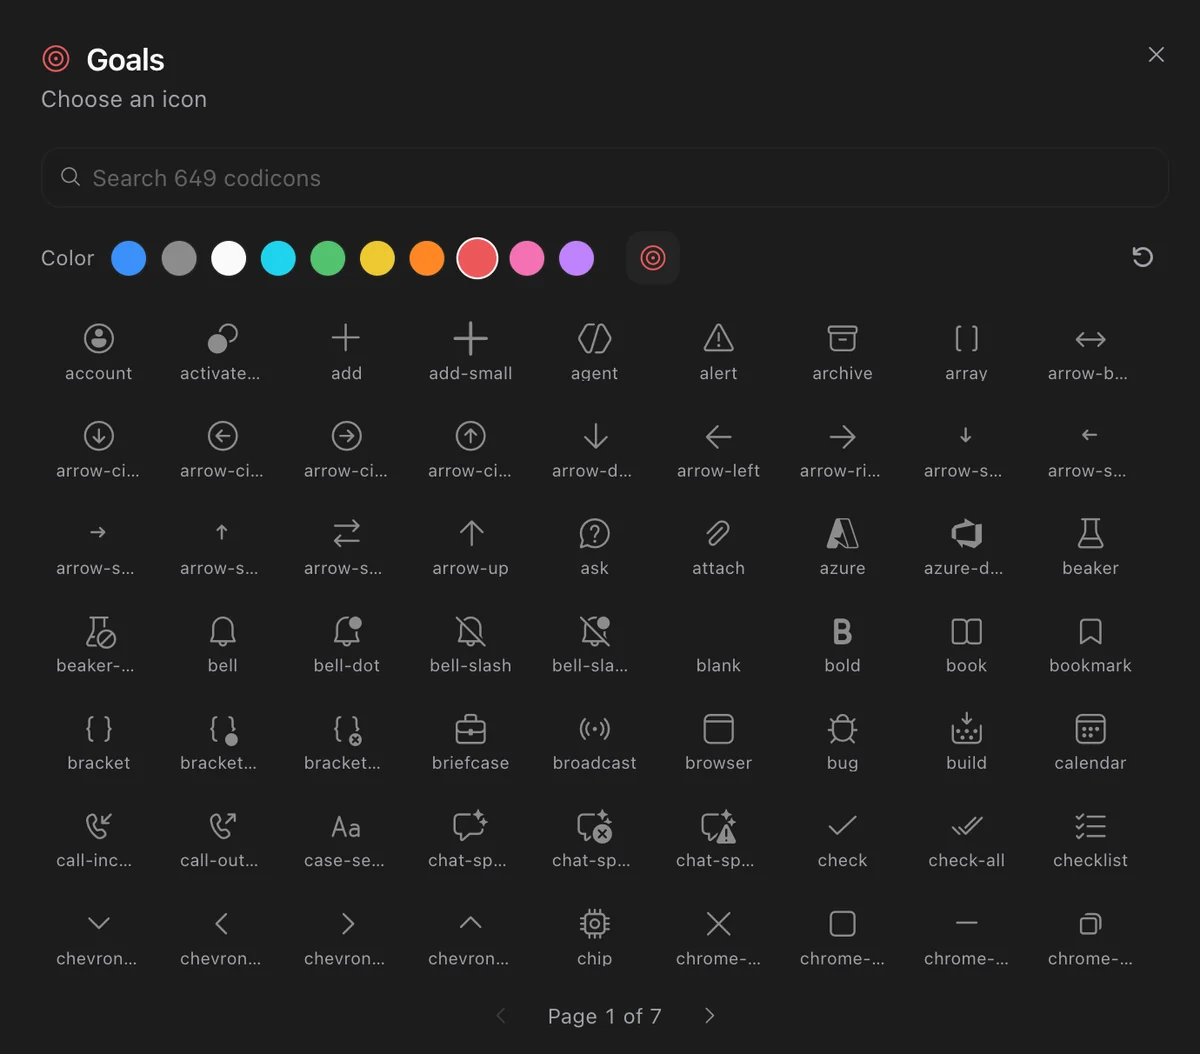Set icon color to cyan
Image resolution: width=1200 pixels, height=1054 pixels.
[x=278, y=258]
